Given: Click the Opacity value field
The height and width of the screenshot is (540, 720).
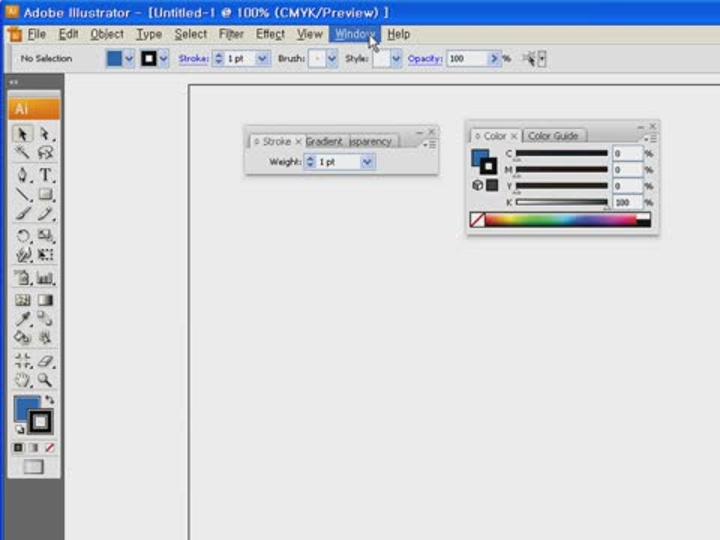Looking at the screenshot, I should coord(467,59).
